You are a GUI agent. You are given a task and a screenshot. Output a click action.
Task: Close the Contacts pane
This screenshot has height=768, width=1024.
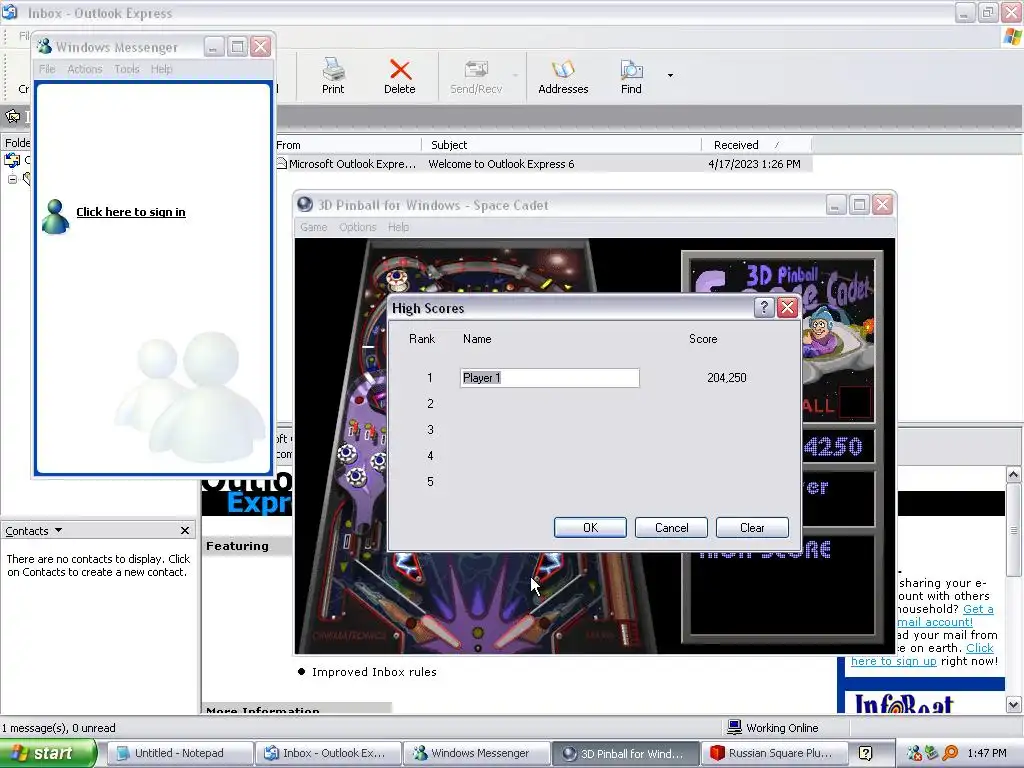click(185, 530)
